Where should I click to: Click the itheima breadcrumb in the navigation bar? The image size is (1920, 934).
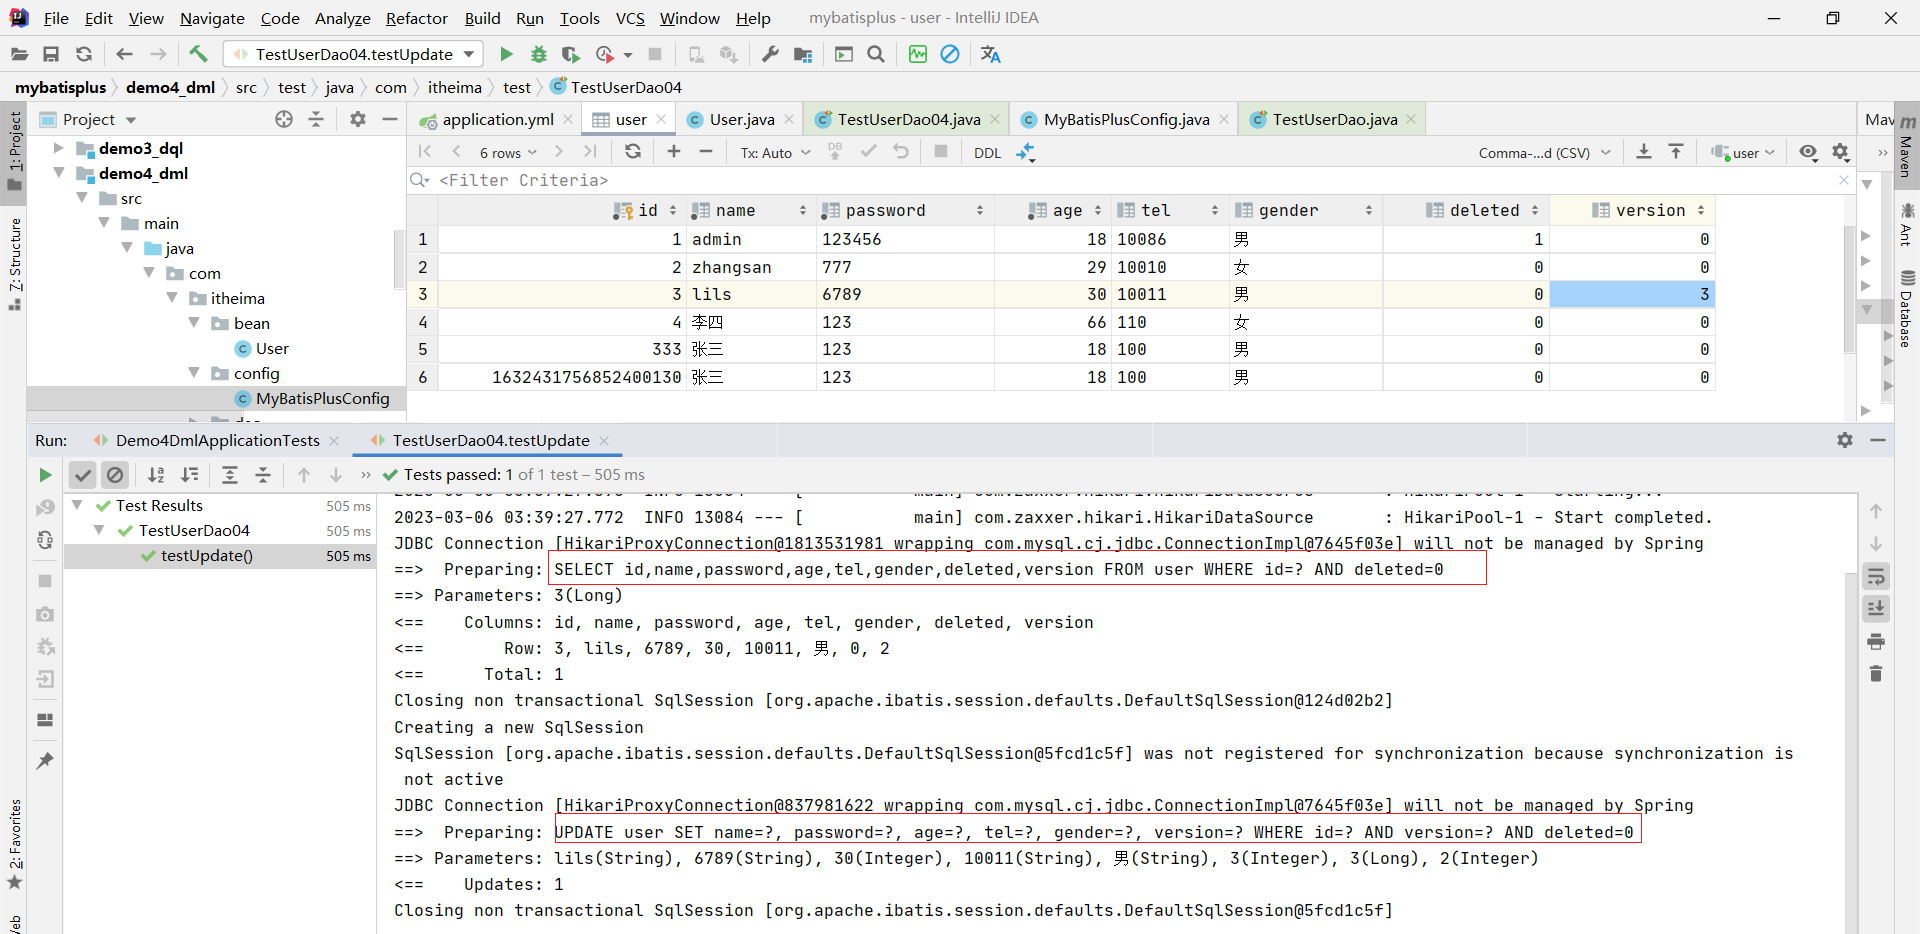coord(455,88)
